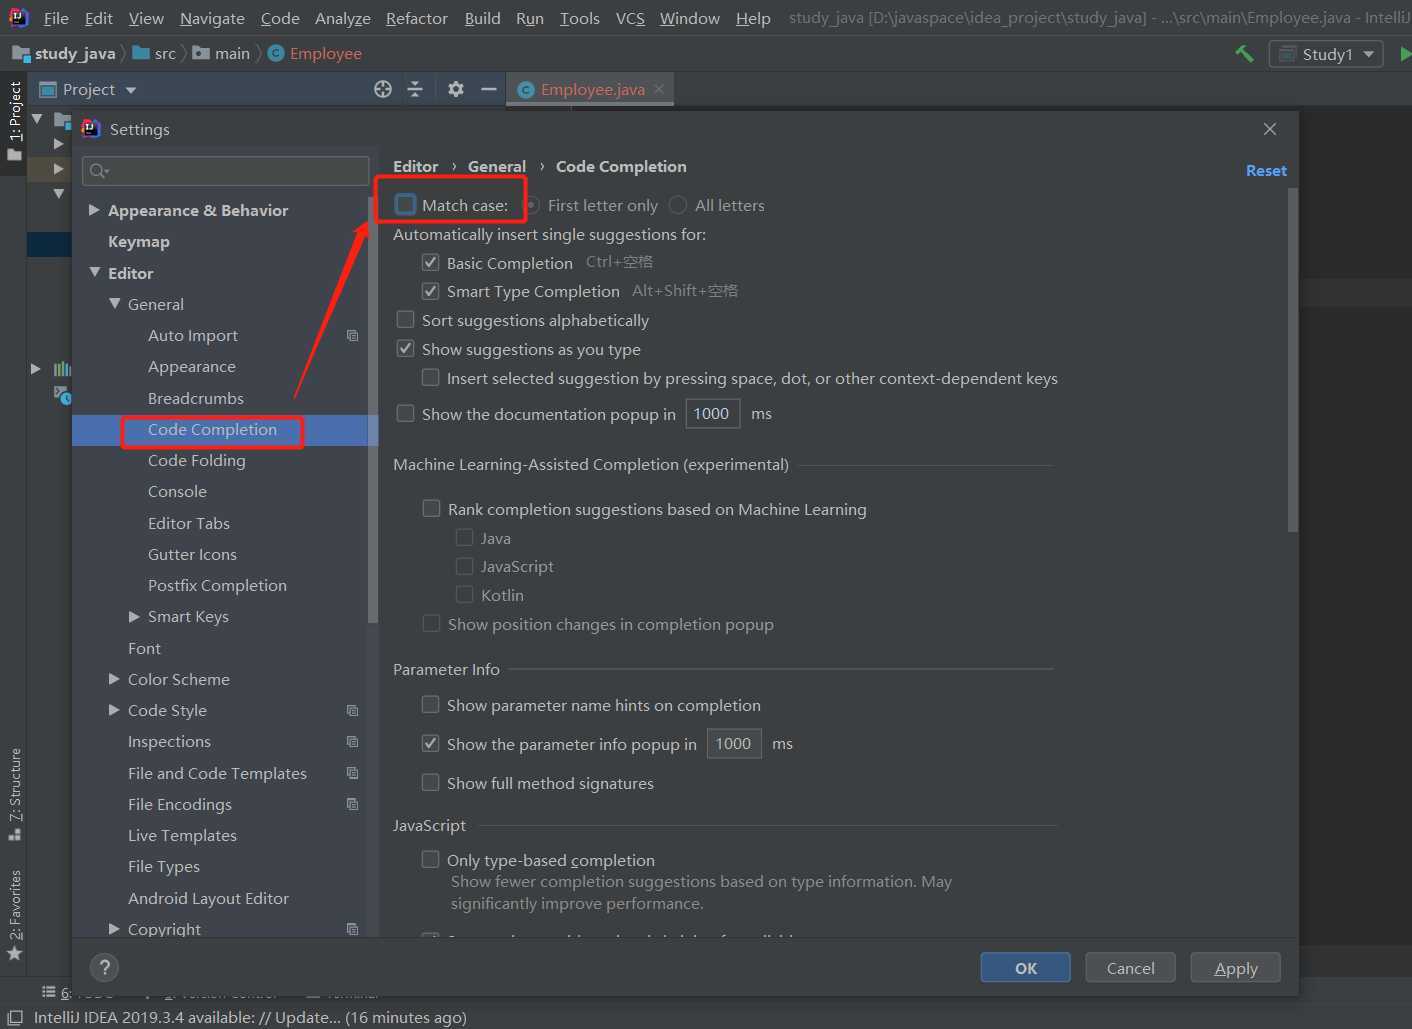Click the search magnifier icon in Settings
The image size is (1412, 1029).
click(99, 171)
